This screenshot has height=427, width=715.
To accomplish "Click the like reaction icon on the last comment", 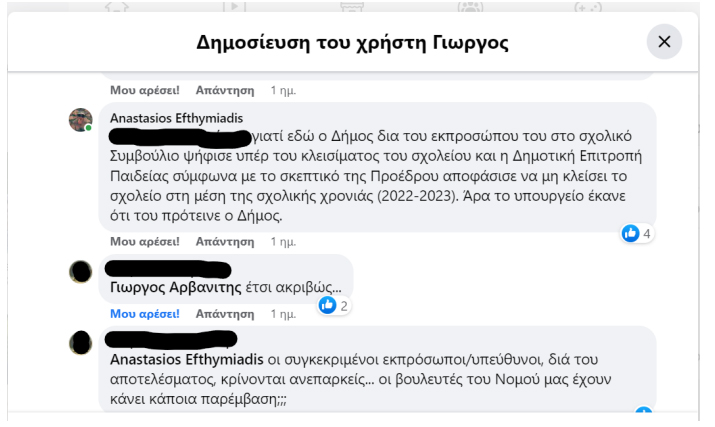I will point(643,414).
